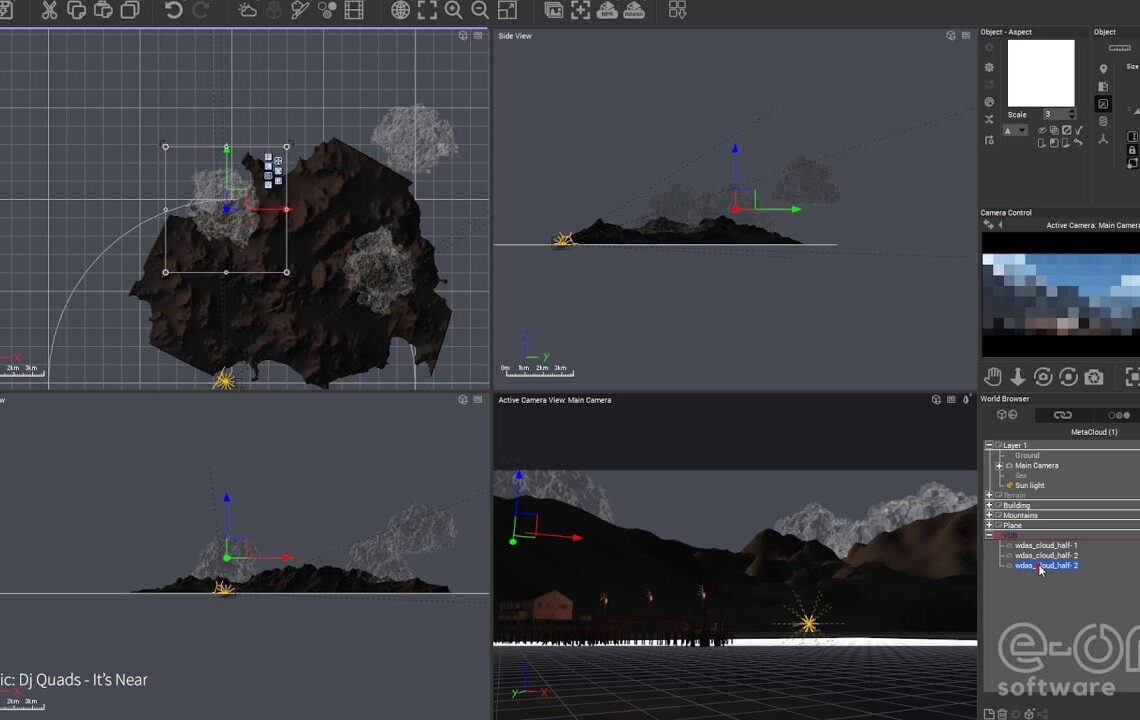Toggle the Building layer checkbox
Screen dimensions: 1140x720
point(998,506)
